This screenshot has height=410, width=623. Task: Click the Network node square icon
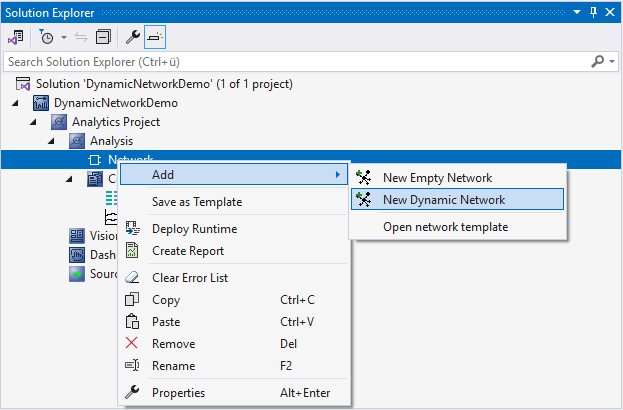coord(95,160)
